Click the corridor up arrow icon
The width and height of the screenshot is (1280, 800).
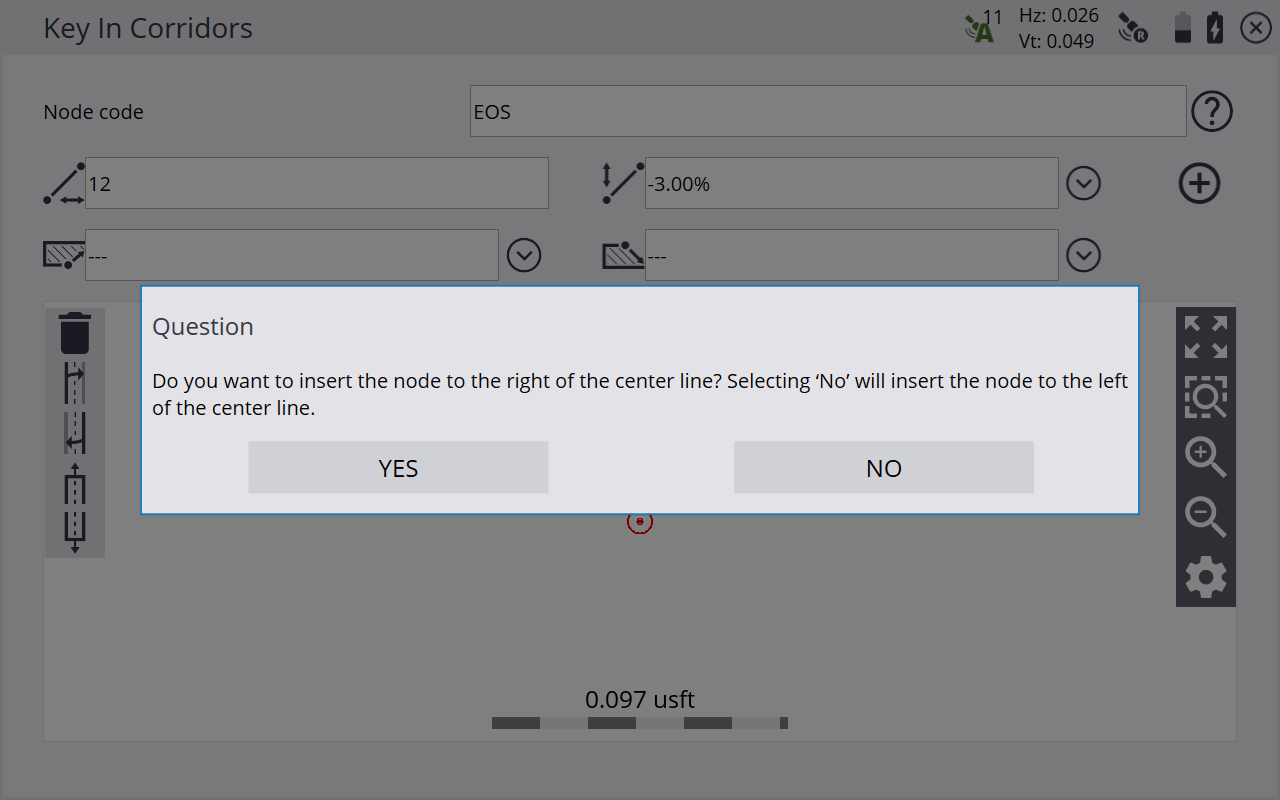pos(75,484)
